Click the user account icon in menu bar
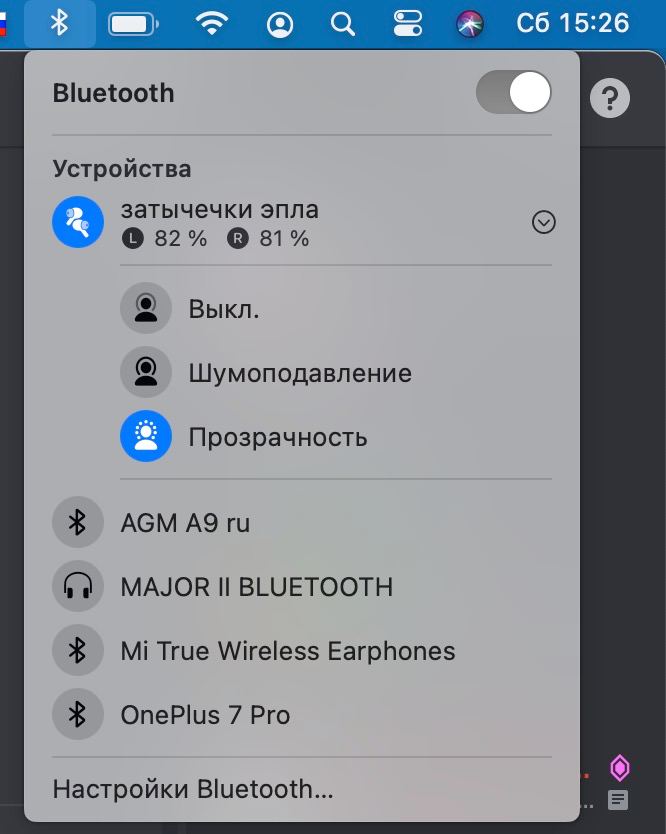Viewport: 666px width, 834px height. (280, 24)
